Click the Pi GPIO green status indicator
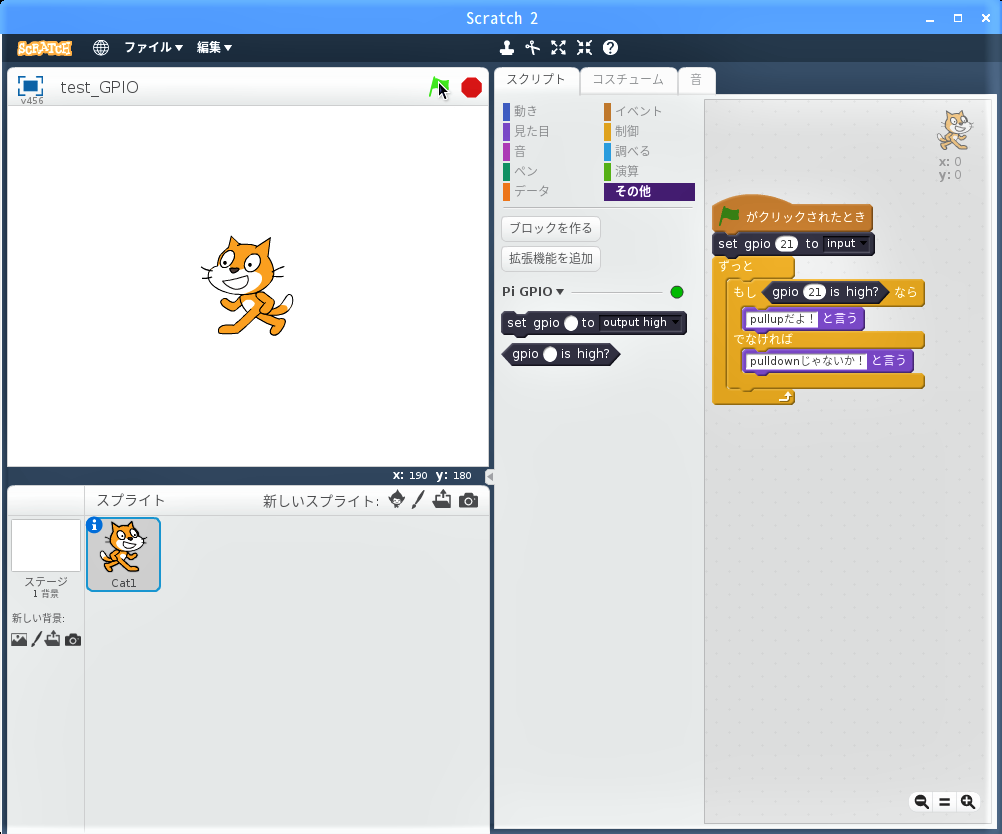 click(x=677, y=292)
